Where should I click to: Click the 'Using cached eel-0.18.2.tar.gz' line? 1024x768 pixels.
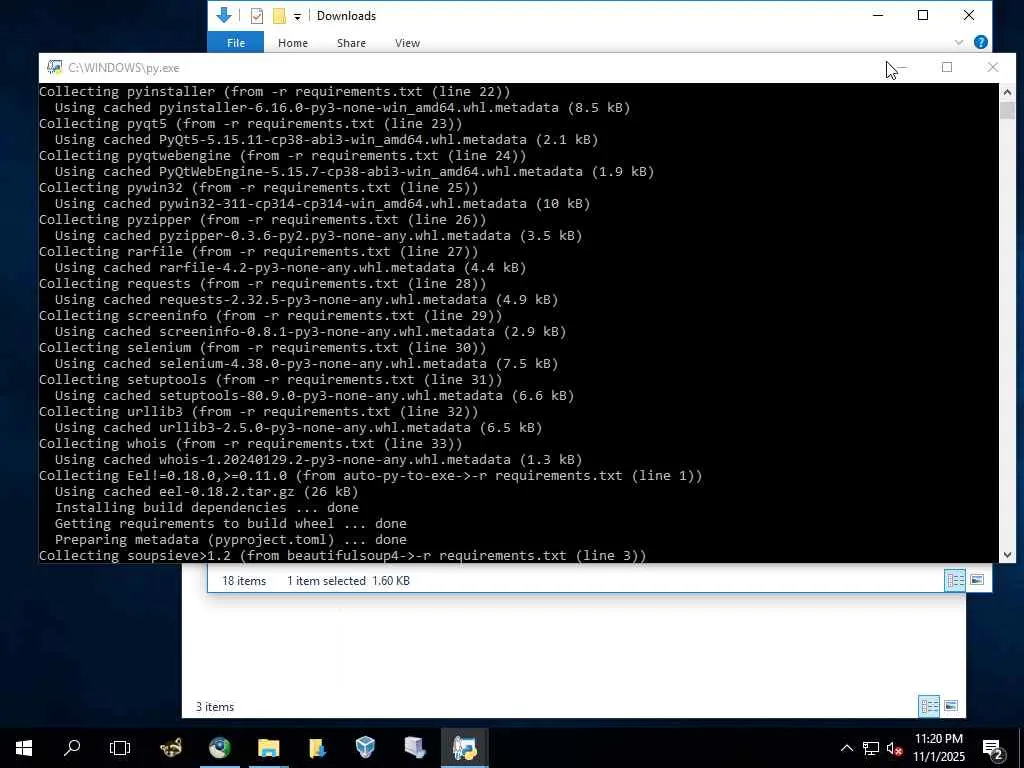click(x=206, y=491)
